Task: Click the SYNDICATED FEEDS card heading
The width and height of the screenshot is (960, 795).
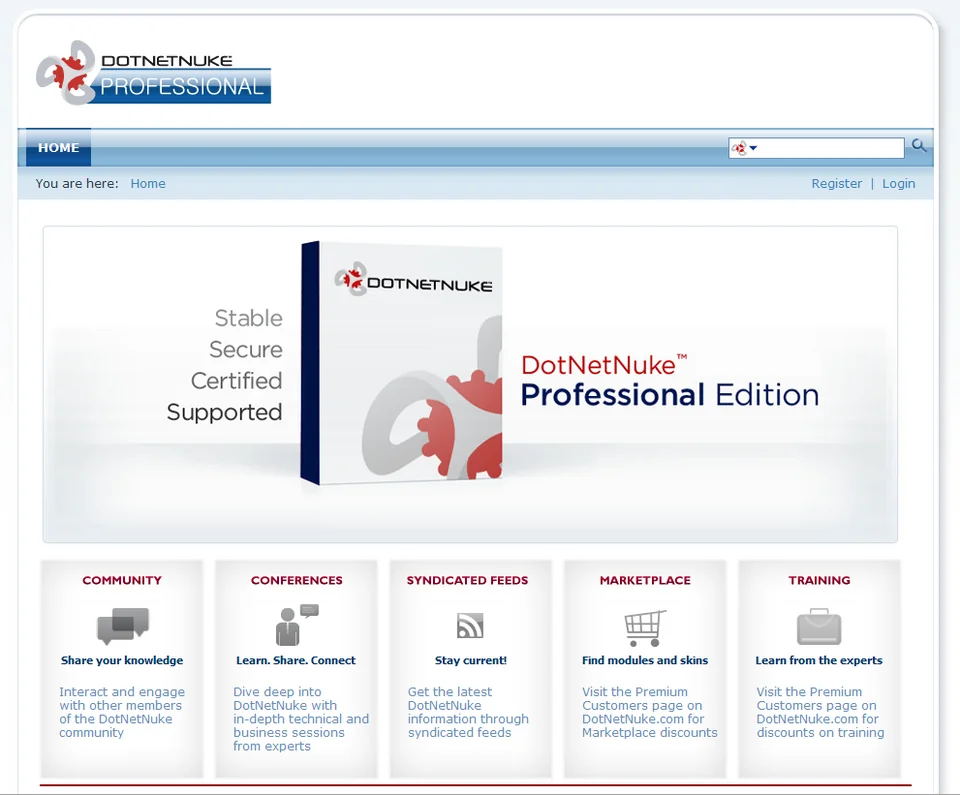Action: pyautogui.click(x=467, y=580)
